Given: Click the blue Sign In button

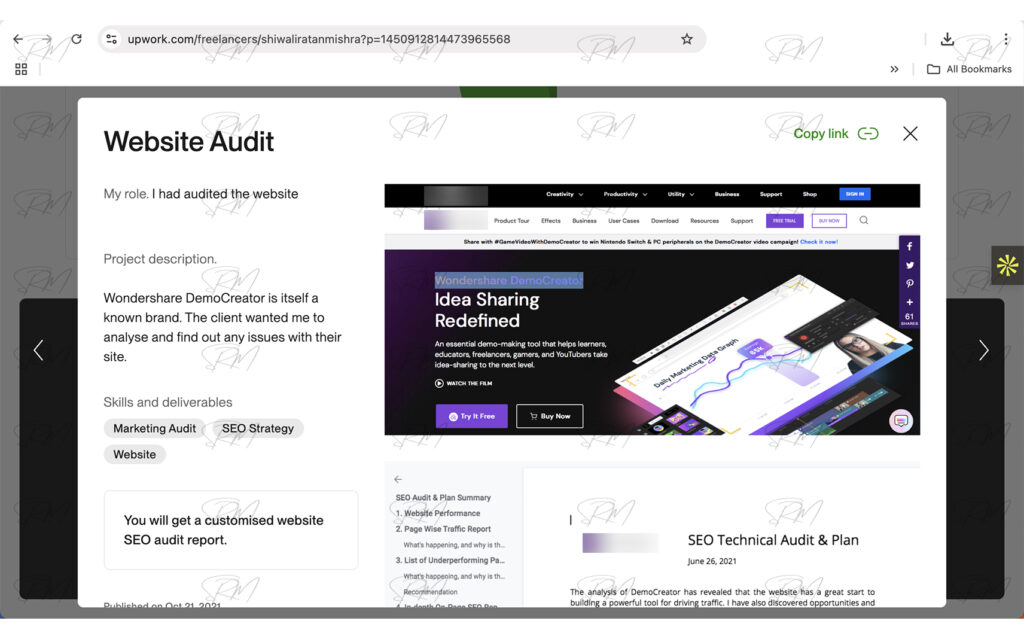Looking at the screenshot, I should (x=854, y=194).
